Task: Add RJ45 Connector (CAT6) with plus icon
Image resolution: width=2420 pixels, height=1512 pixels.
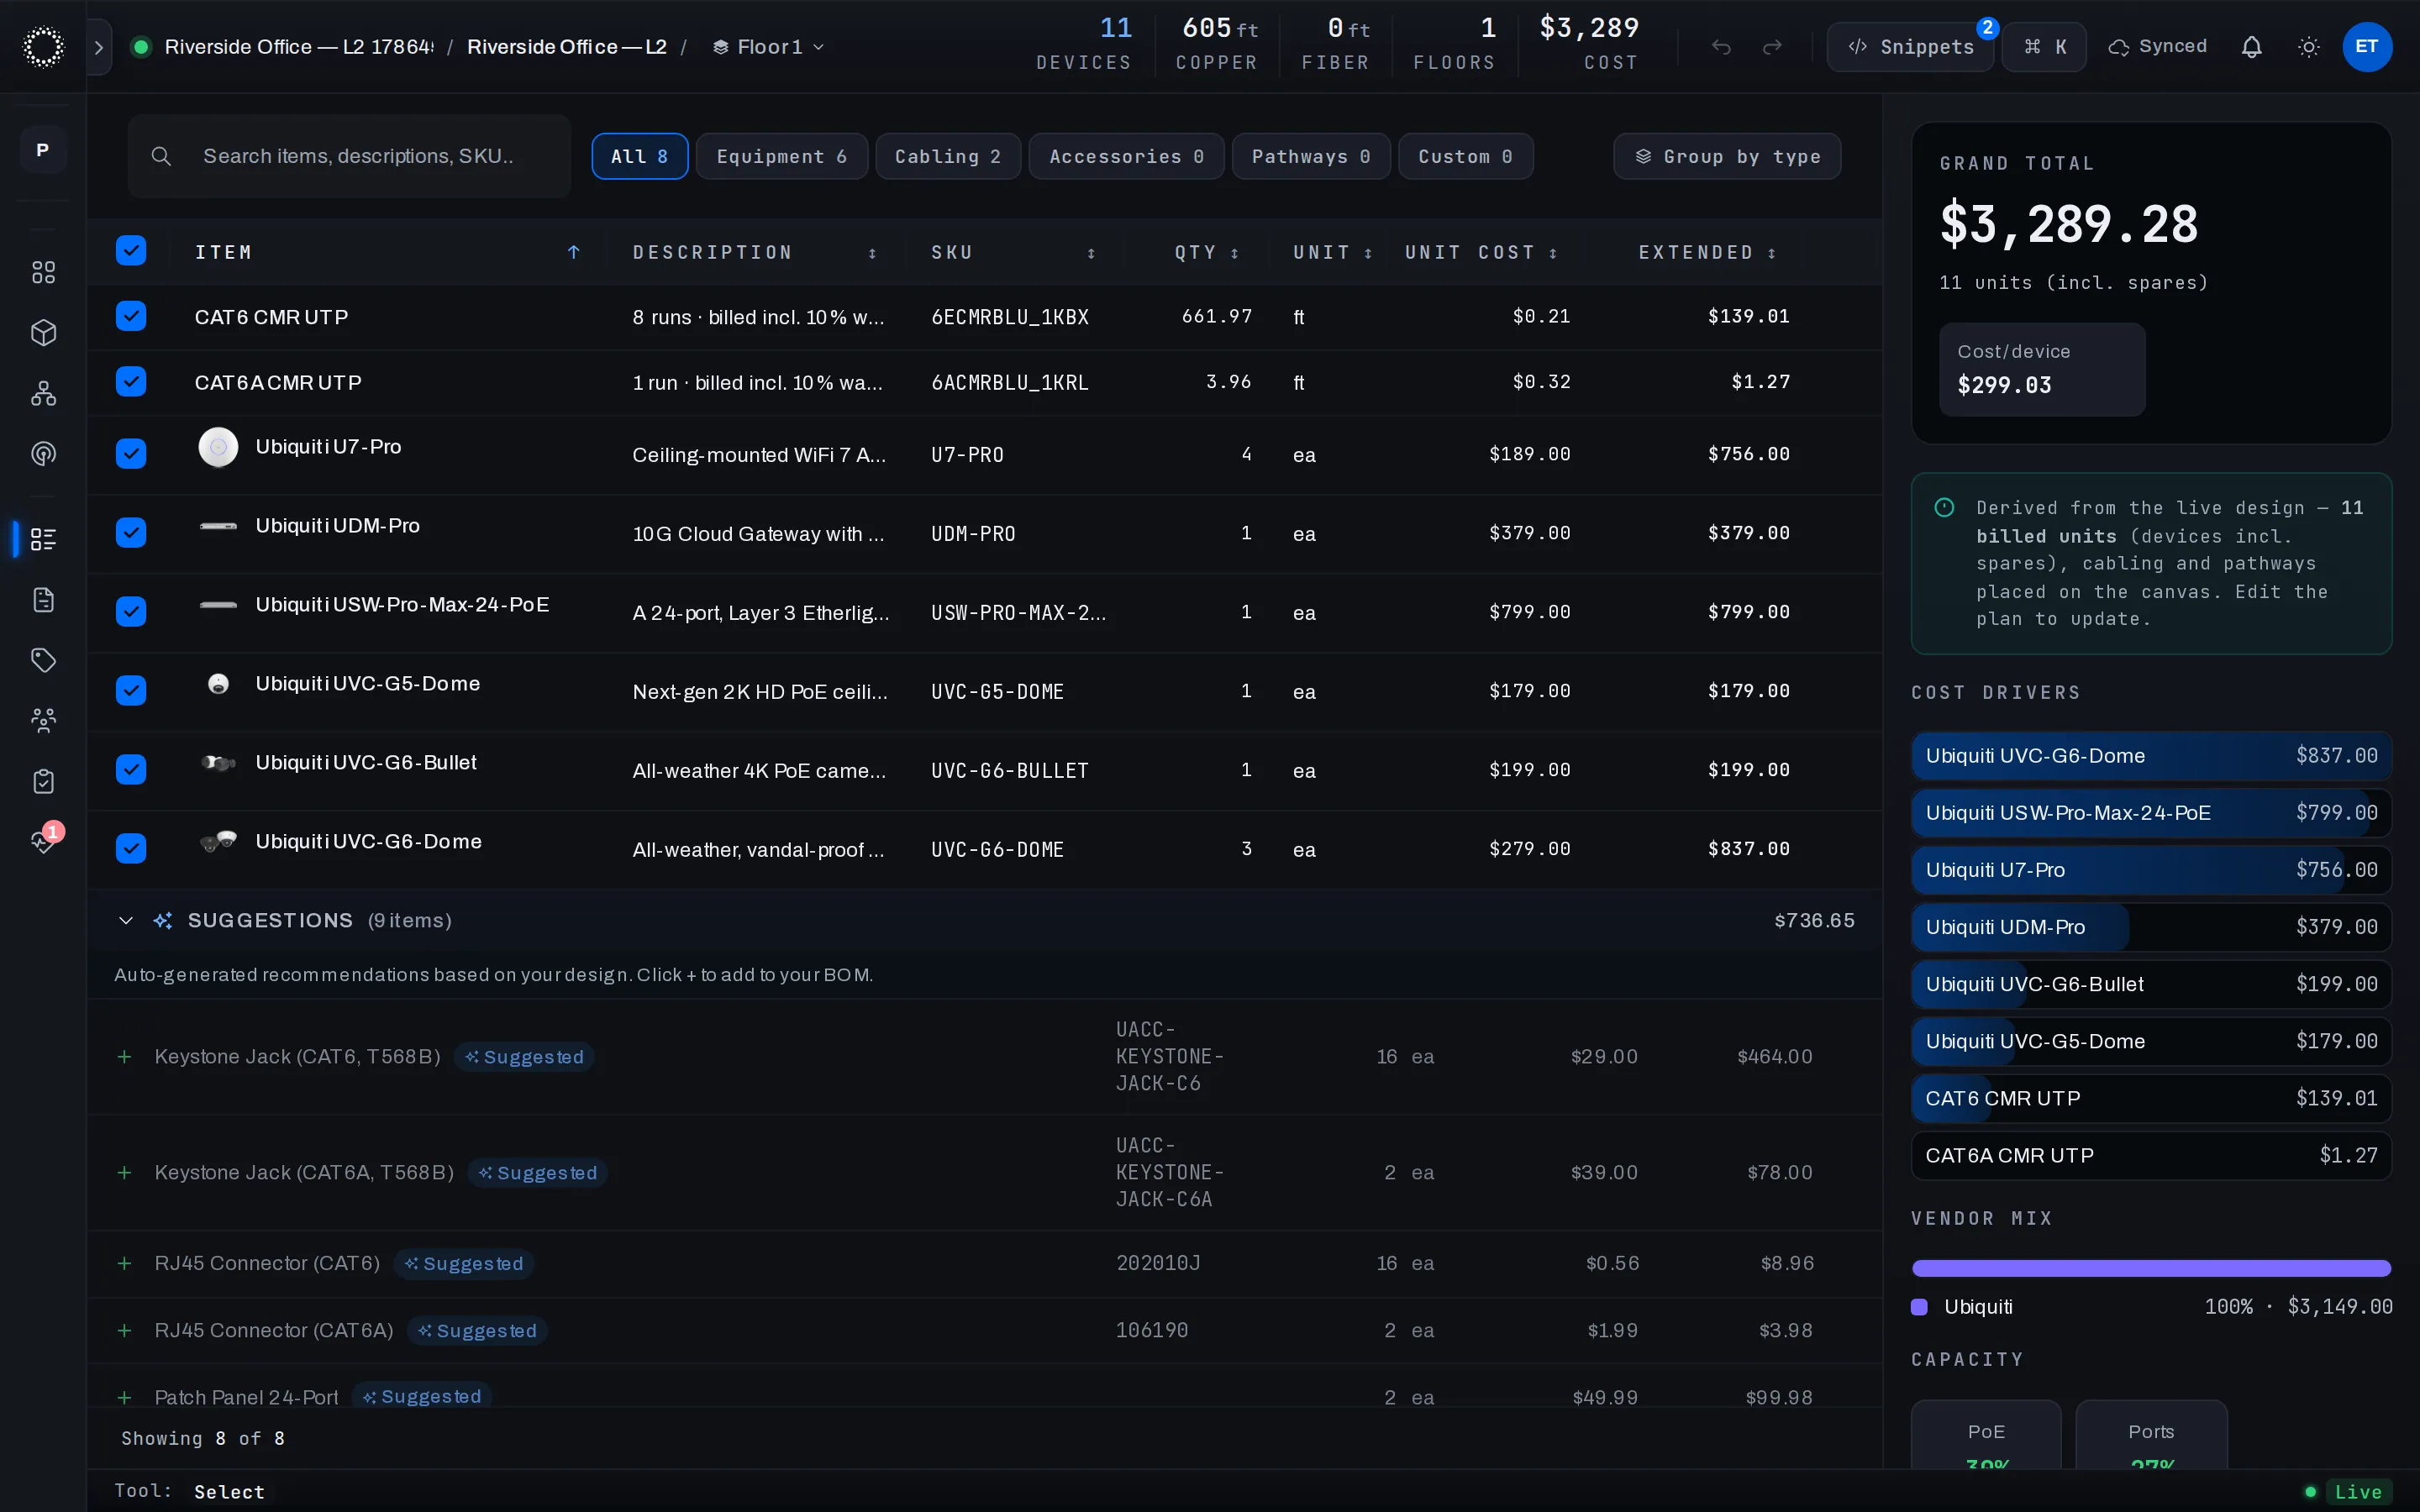Action: pos(124,1264)
